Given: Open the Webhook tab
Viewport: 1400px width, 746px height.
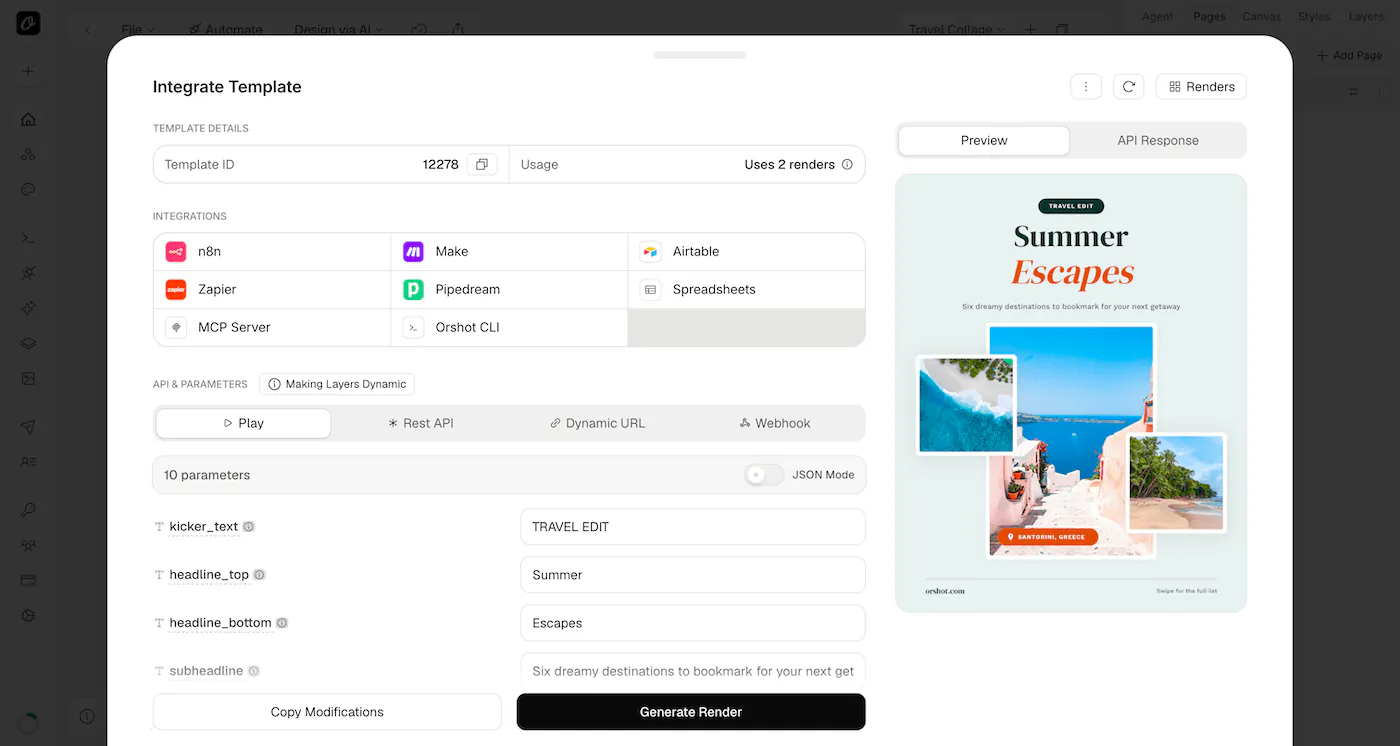Looking at the screenshot, I should click(x=775, y=423).
